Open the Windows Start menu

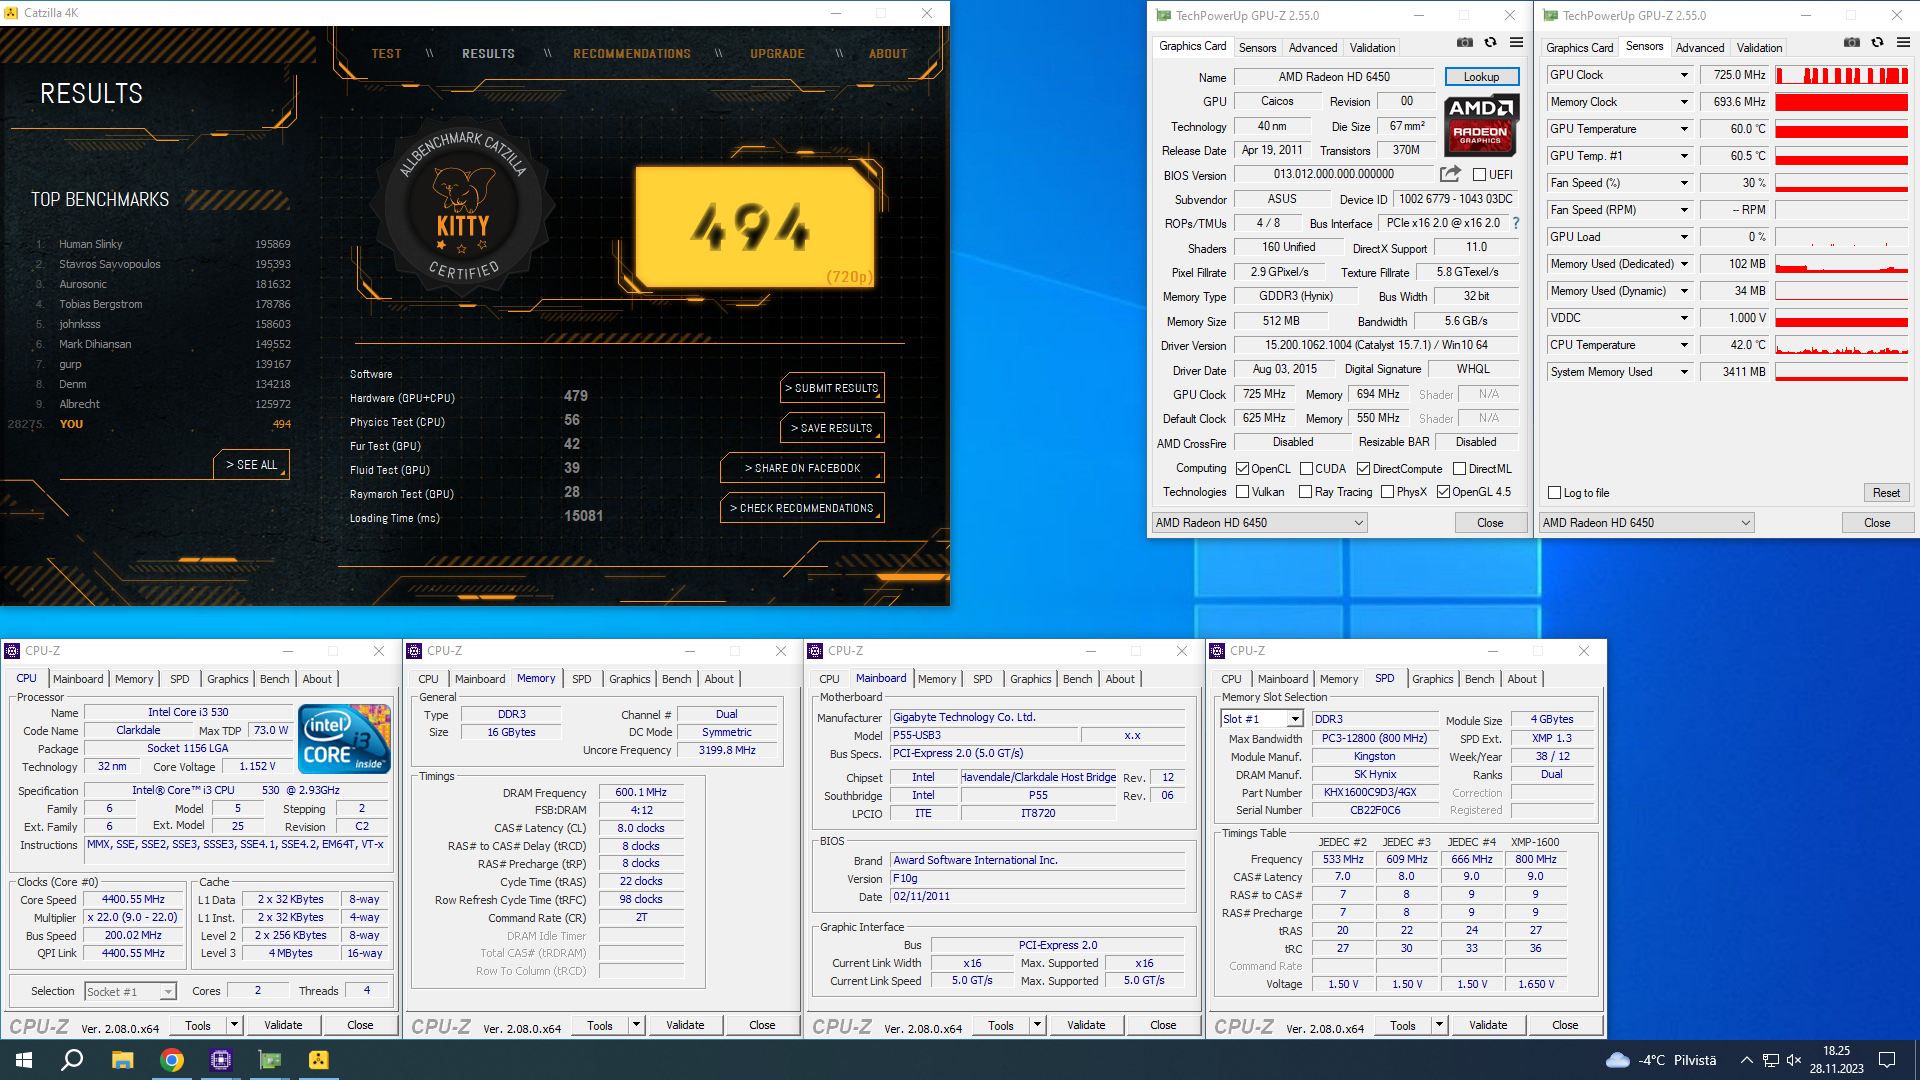point(24,1060)
